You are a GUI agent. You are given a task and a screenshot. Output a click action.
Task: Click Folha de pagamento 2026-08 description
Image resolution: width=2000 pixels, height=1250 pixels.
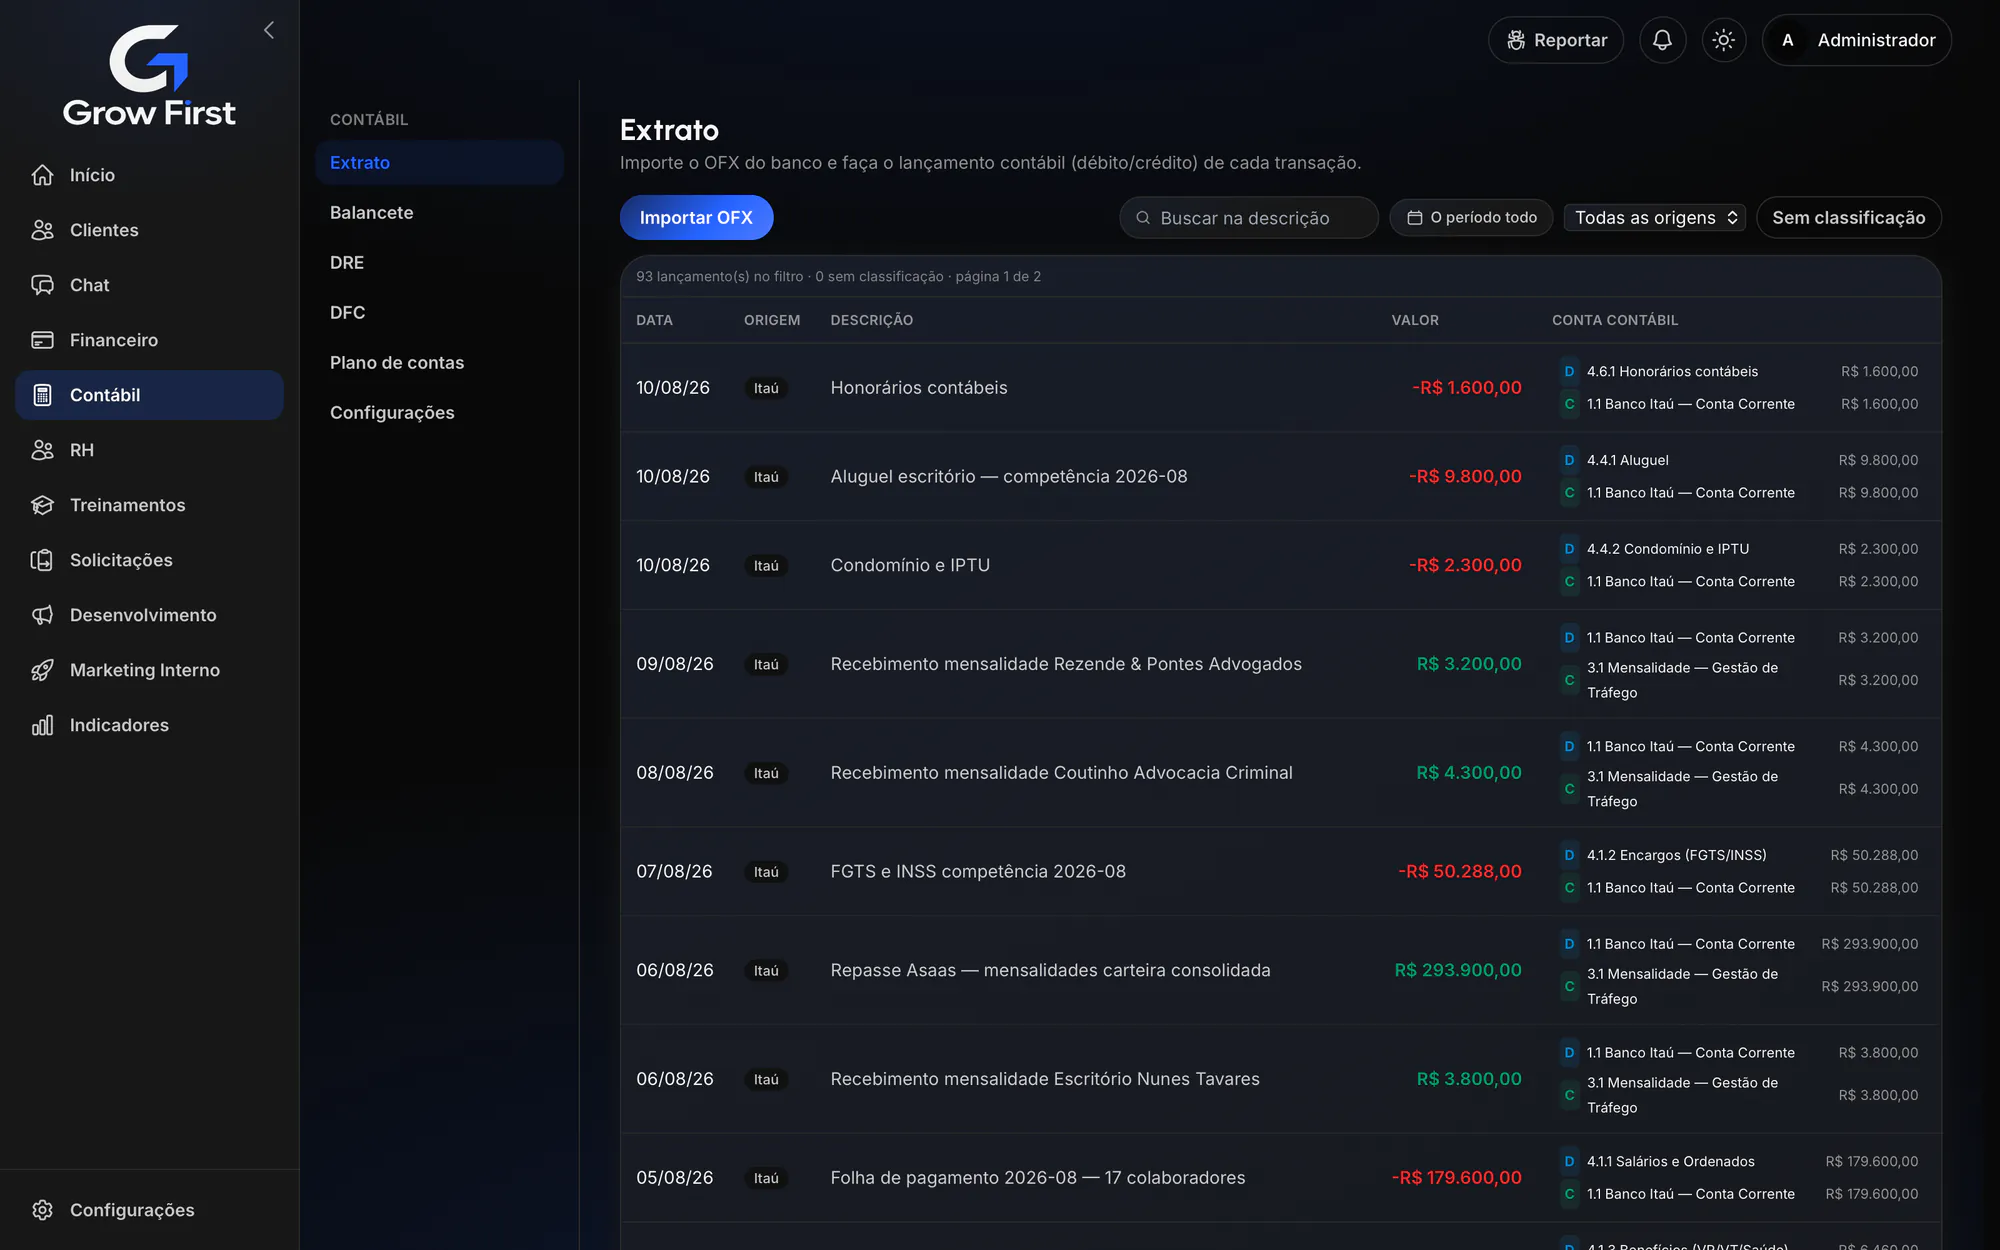tap(1038, 1178)
